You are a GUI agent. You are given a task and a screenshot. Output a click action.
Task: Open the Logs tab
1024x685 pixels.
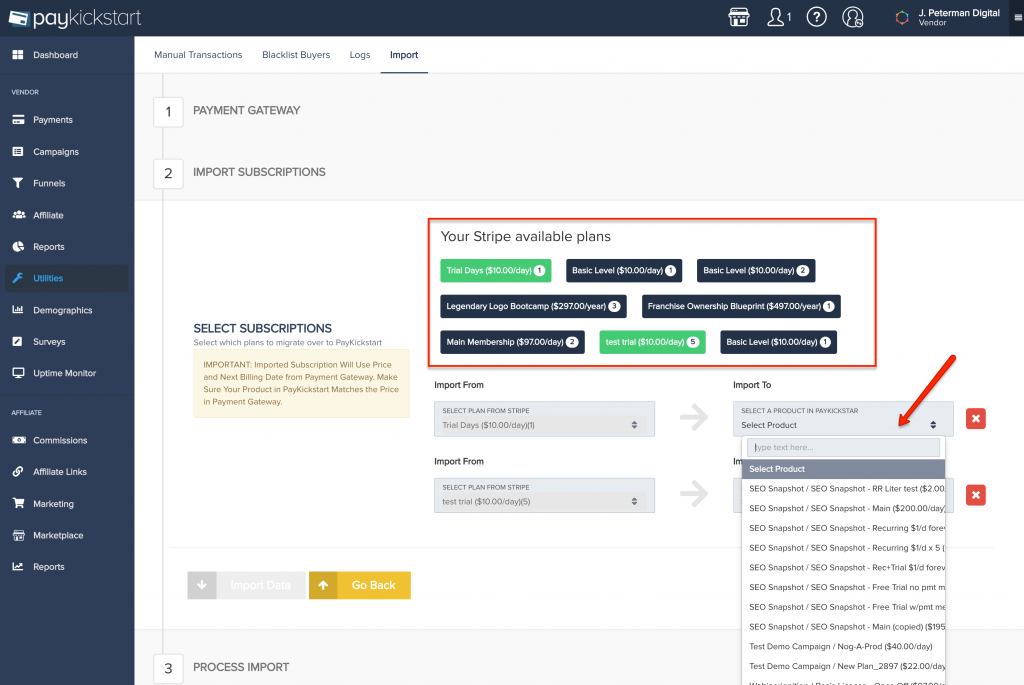[x=360, y=55]
